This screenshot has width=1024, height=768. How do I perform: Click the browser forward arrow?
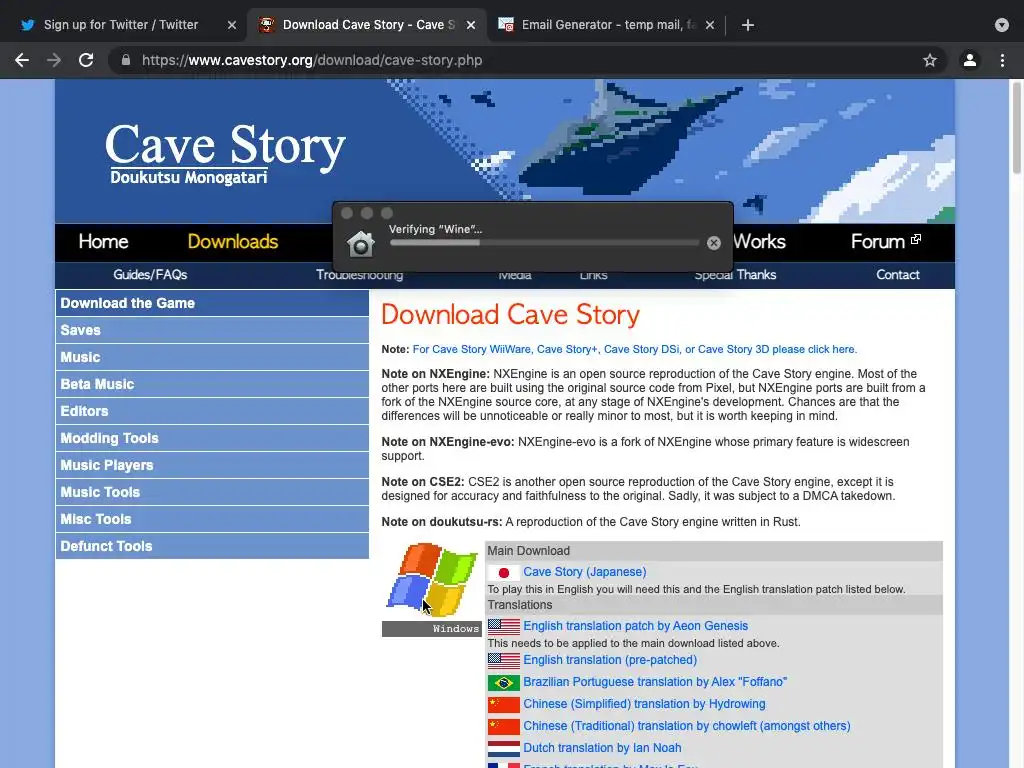coord(54,60)
